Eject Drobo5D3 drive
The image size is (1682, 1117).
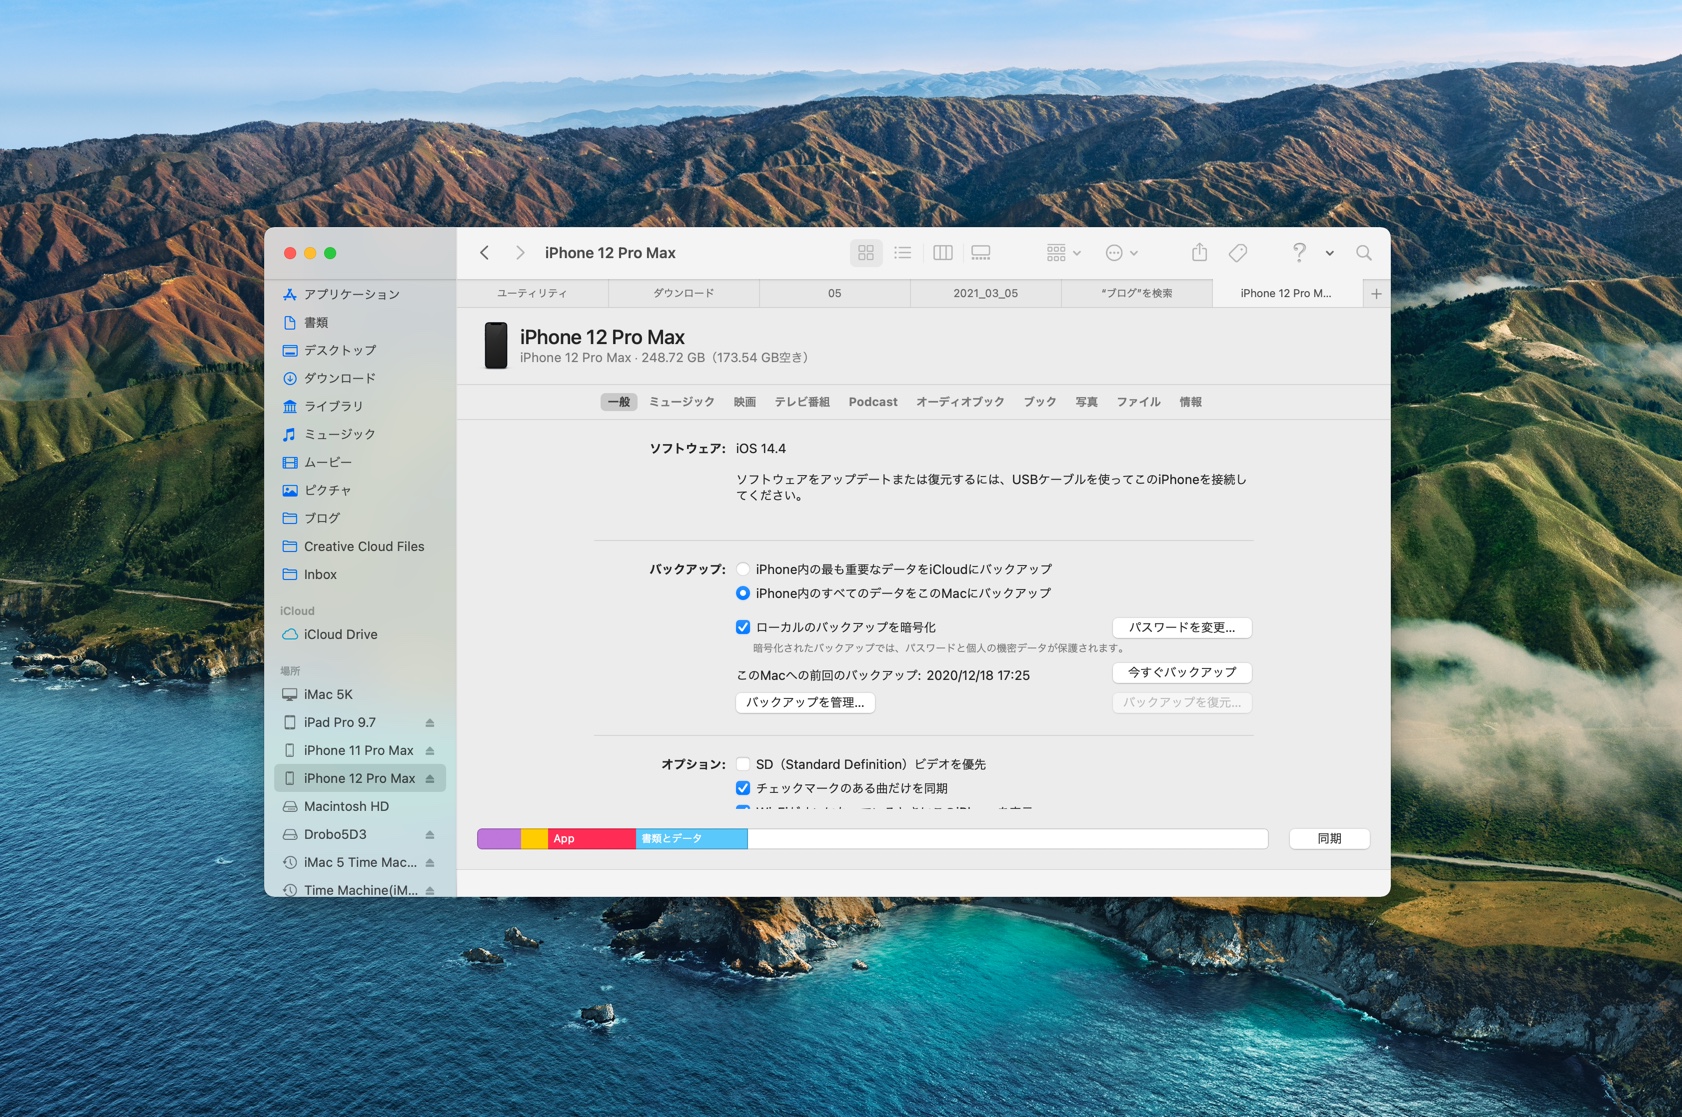[x=430, y=834]
